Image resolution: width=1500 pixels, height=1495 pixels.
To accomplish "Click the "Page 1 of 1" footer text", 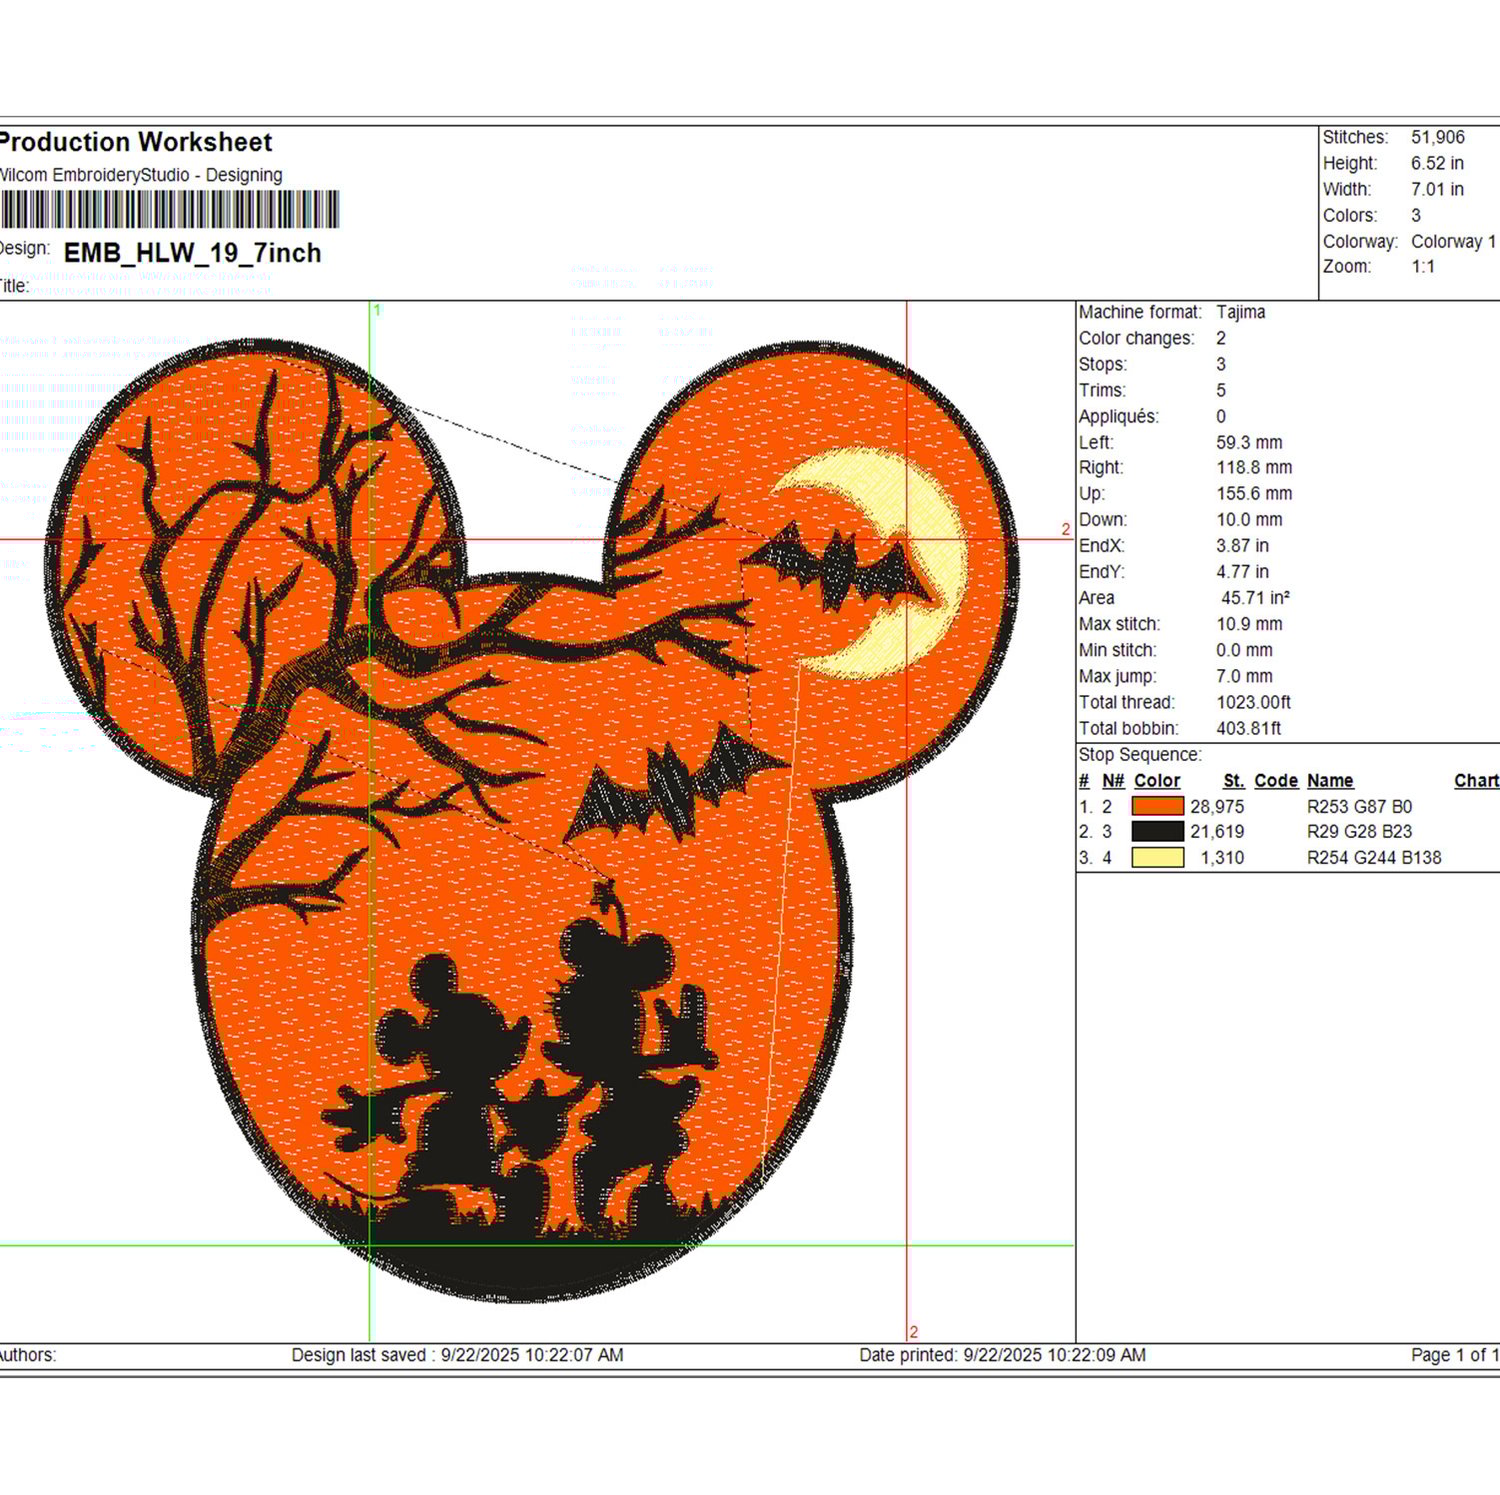I will point(1455,1355).
